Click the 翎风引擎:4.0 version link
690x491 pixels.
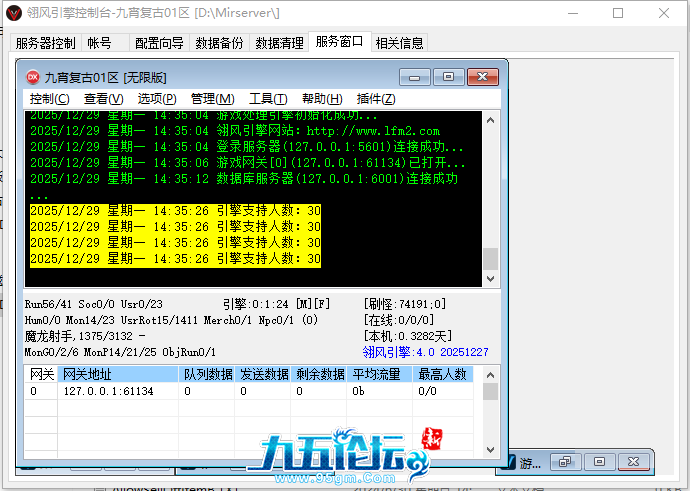tap(426, 352)
